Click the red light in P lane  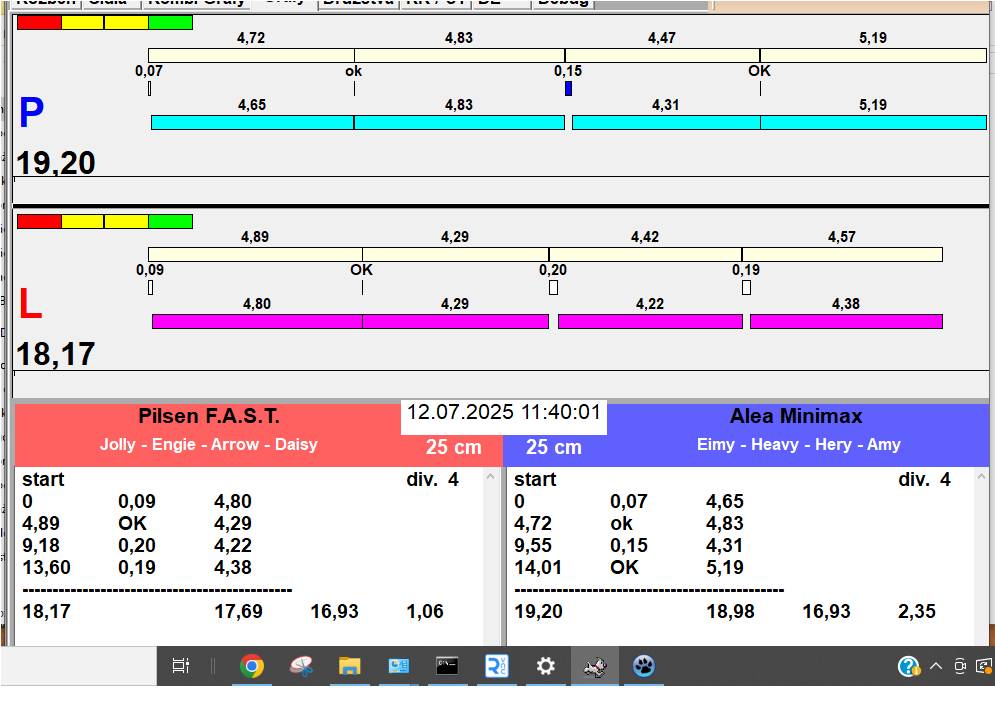pyautogui.click(x=39, y=22)
